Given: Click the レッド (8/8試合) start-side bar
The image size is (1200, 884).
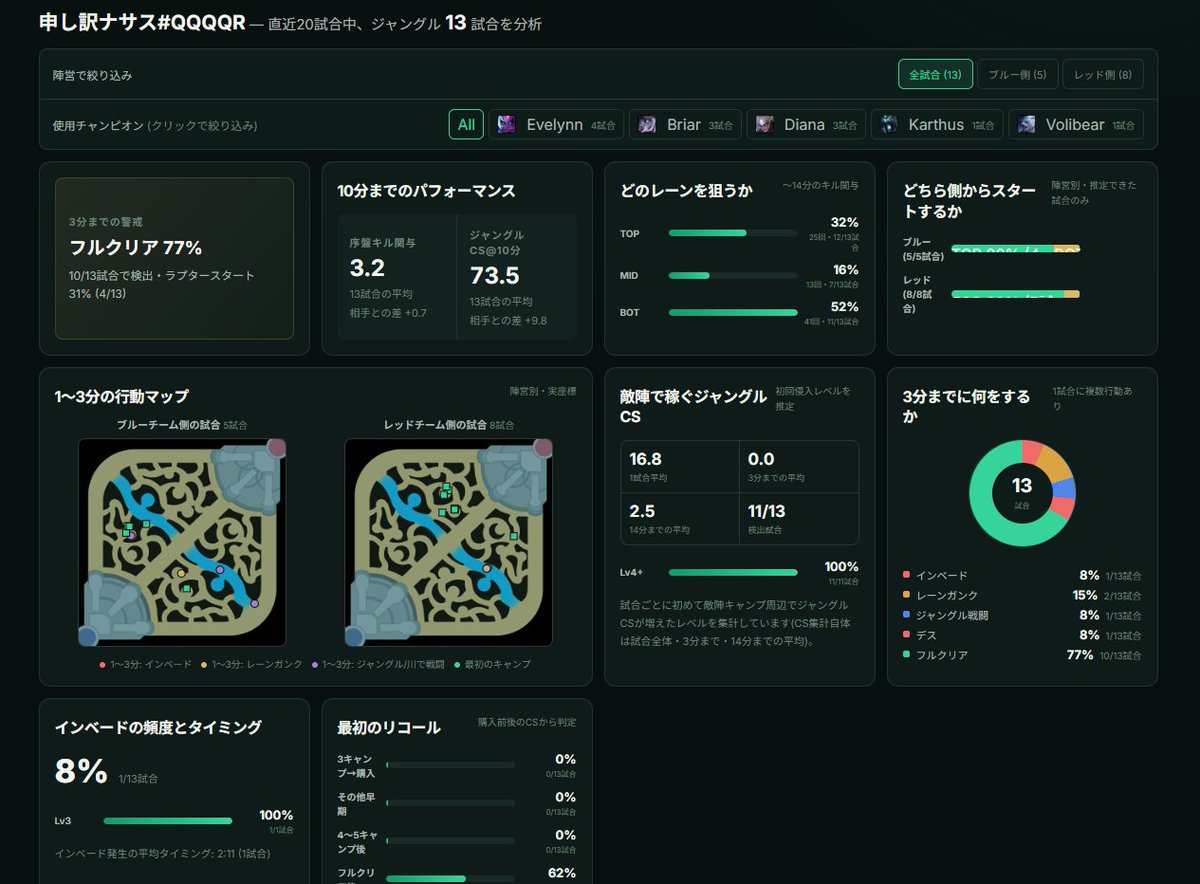Looking at the screenshot, I should [1015, 294].
